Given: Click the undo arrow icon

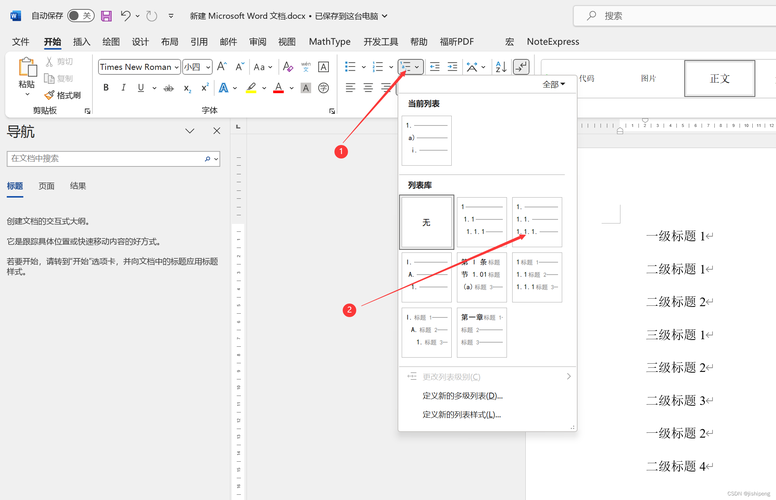Looking at the screenshot, I should (x=126, y=16).
